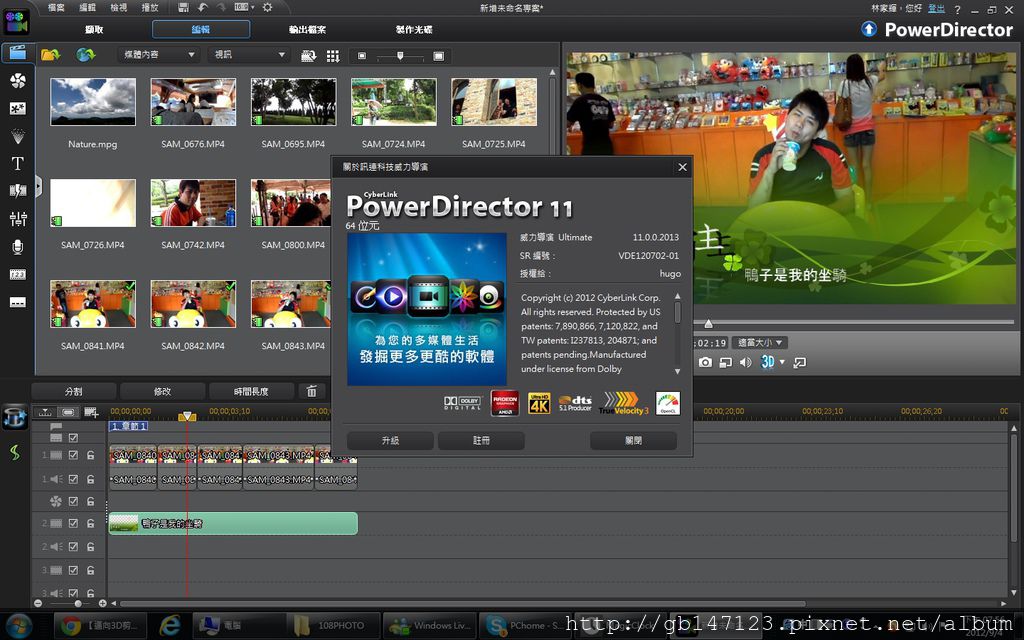Open the 適當大小 preview zoom dropdown
The height and width of the screenshot is (640, 1024).
[759, 342]
